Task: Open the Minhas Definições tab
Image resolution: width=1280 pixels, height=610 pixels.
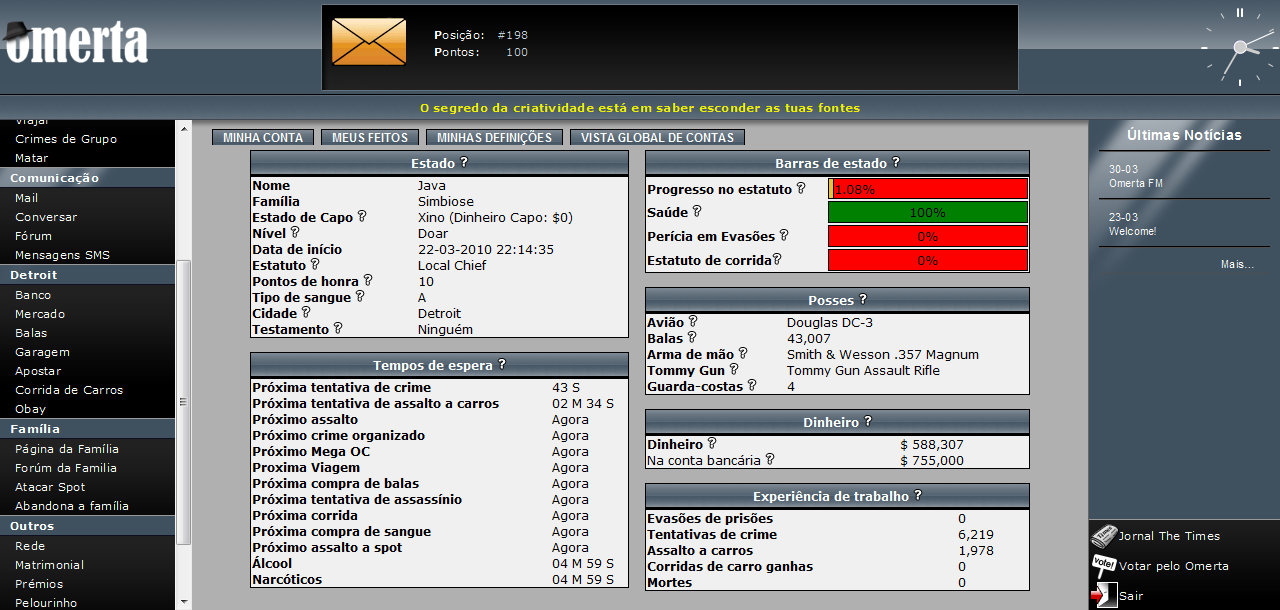Action: pos(494,138)
